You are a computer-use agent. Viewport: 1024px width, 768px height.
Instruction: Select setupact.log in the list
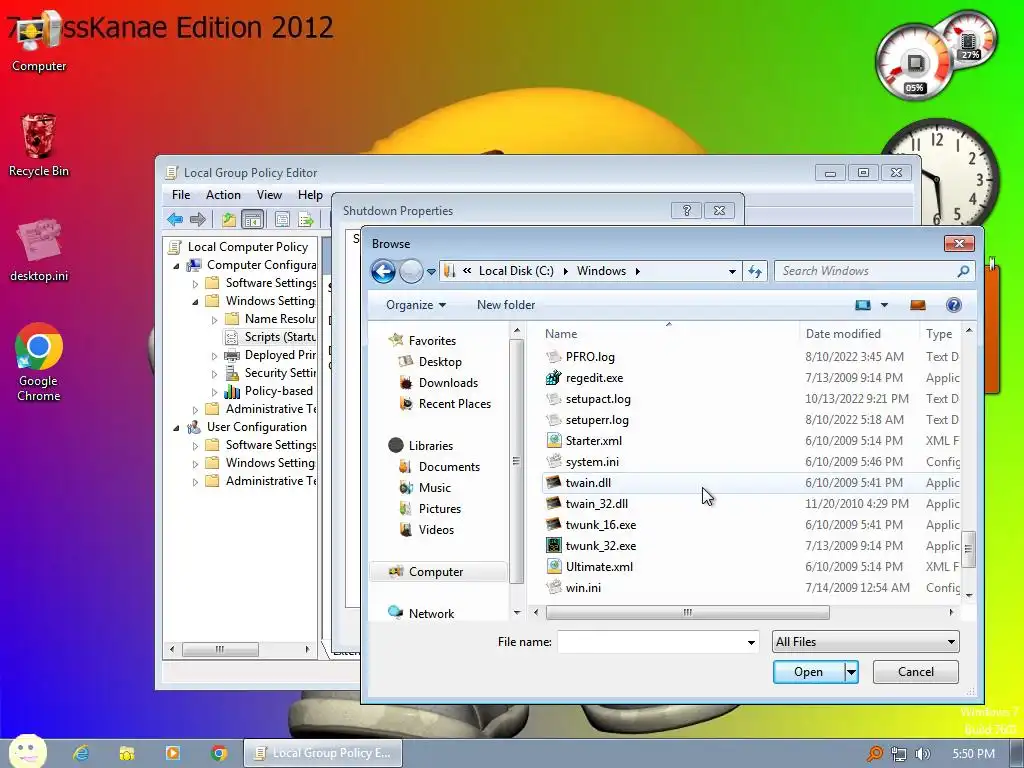[x=598, y=398]
